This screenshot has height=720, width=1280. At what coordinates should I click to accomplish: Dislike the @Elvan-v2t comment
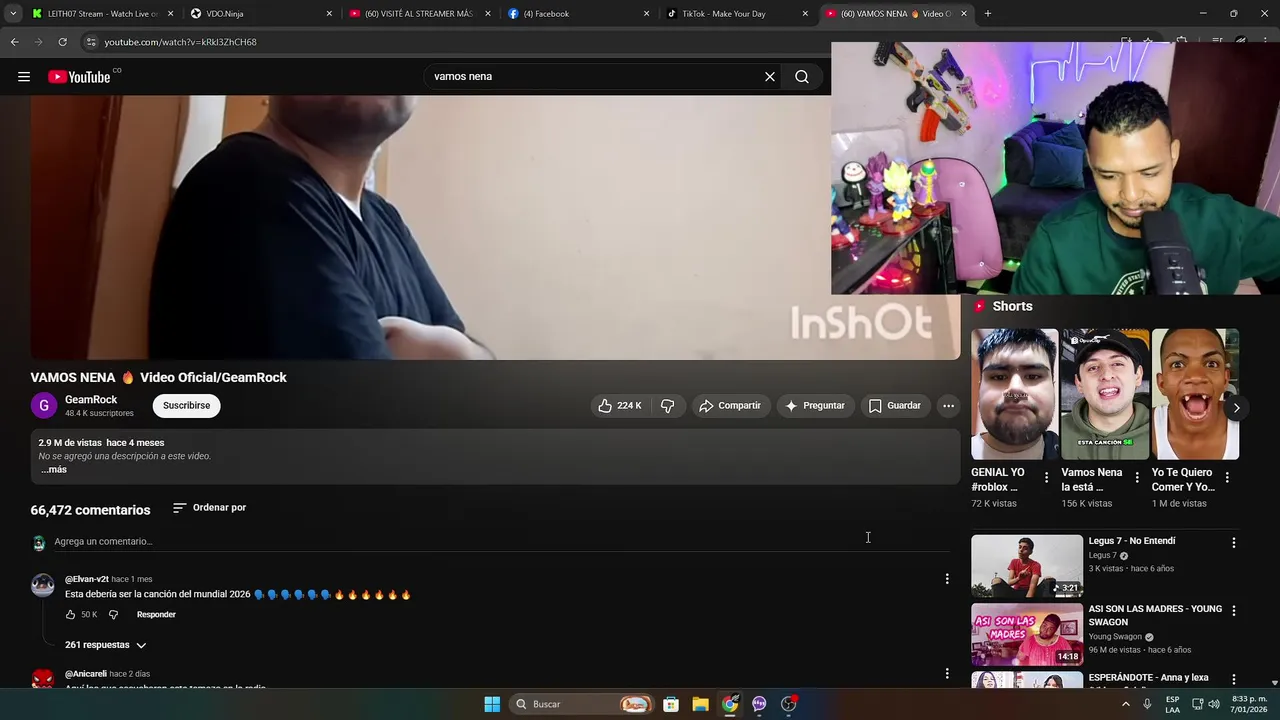tap(113, 614)
